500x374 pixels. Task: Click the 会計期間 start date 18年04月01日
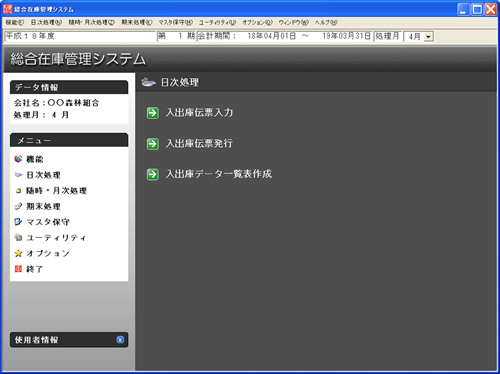coord(271,36)
